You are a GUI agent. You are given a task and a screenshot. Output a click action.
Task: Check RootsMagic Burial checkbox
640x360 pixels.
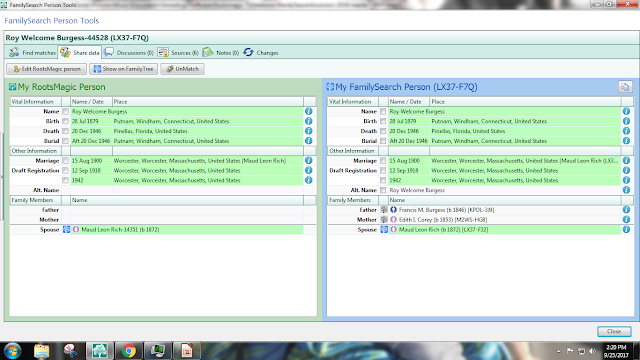click(65, 141)
